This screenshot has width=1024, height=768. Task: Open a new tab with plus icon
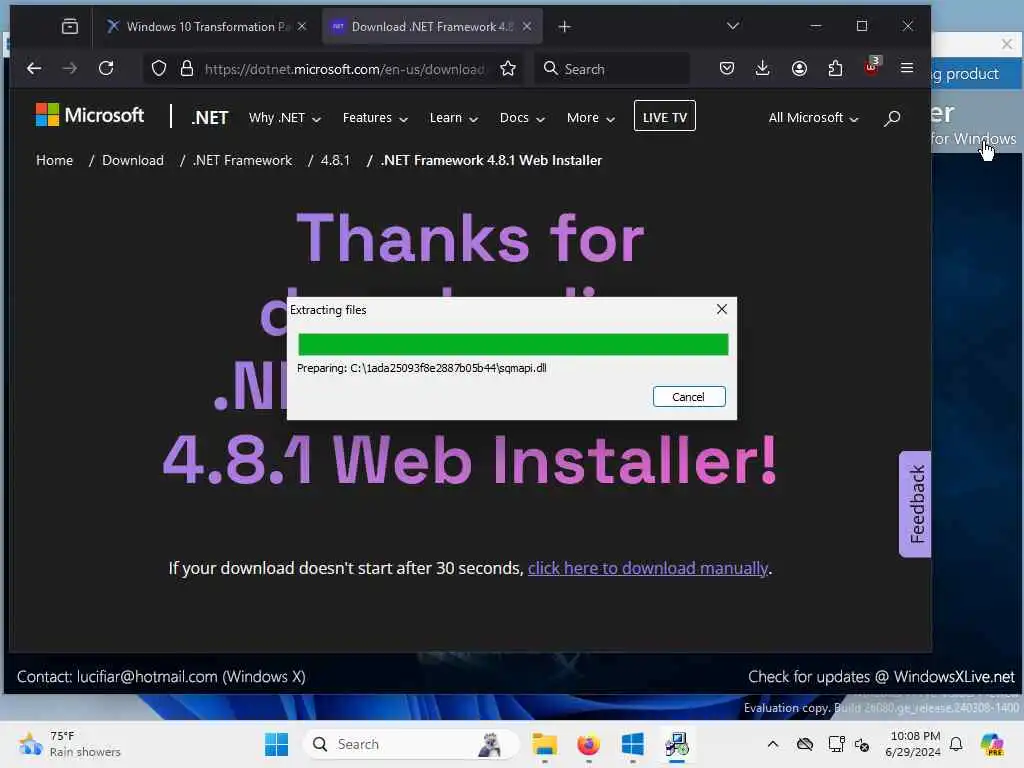[565, 26]
